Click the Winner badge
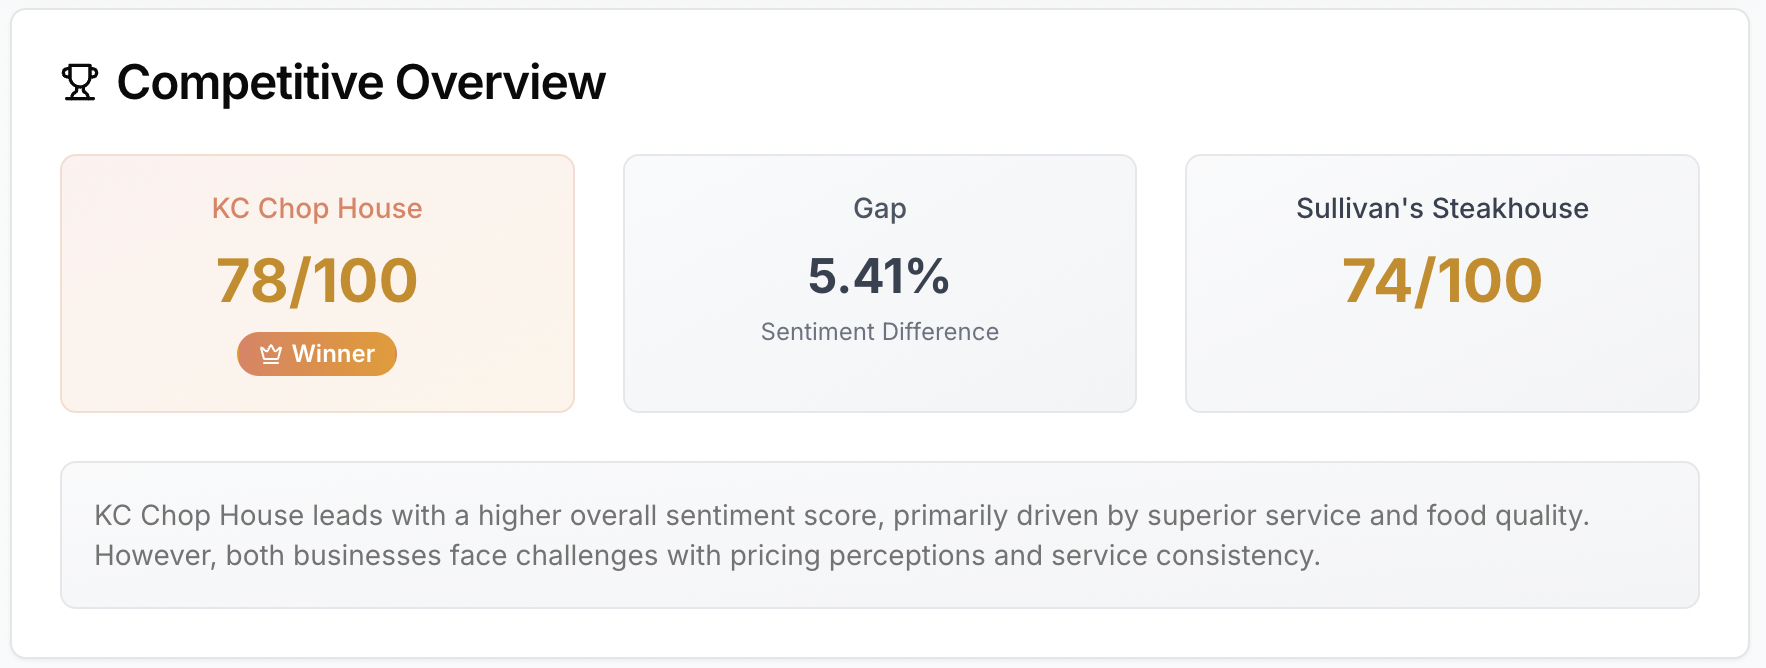 coord(317,354)
